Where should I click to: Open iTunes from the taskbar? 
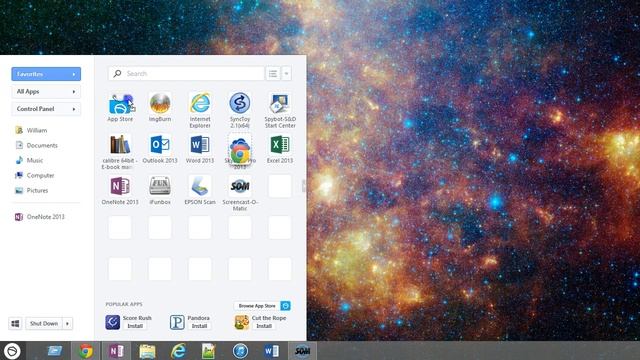(240, 351)
